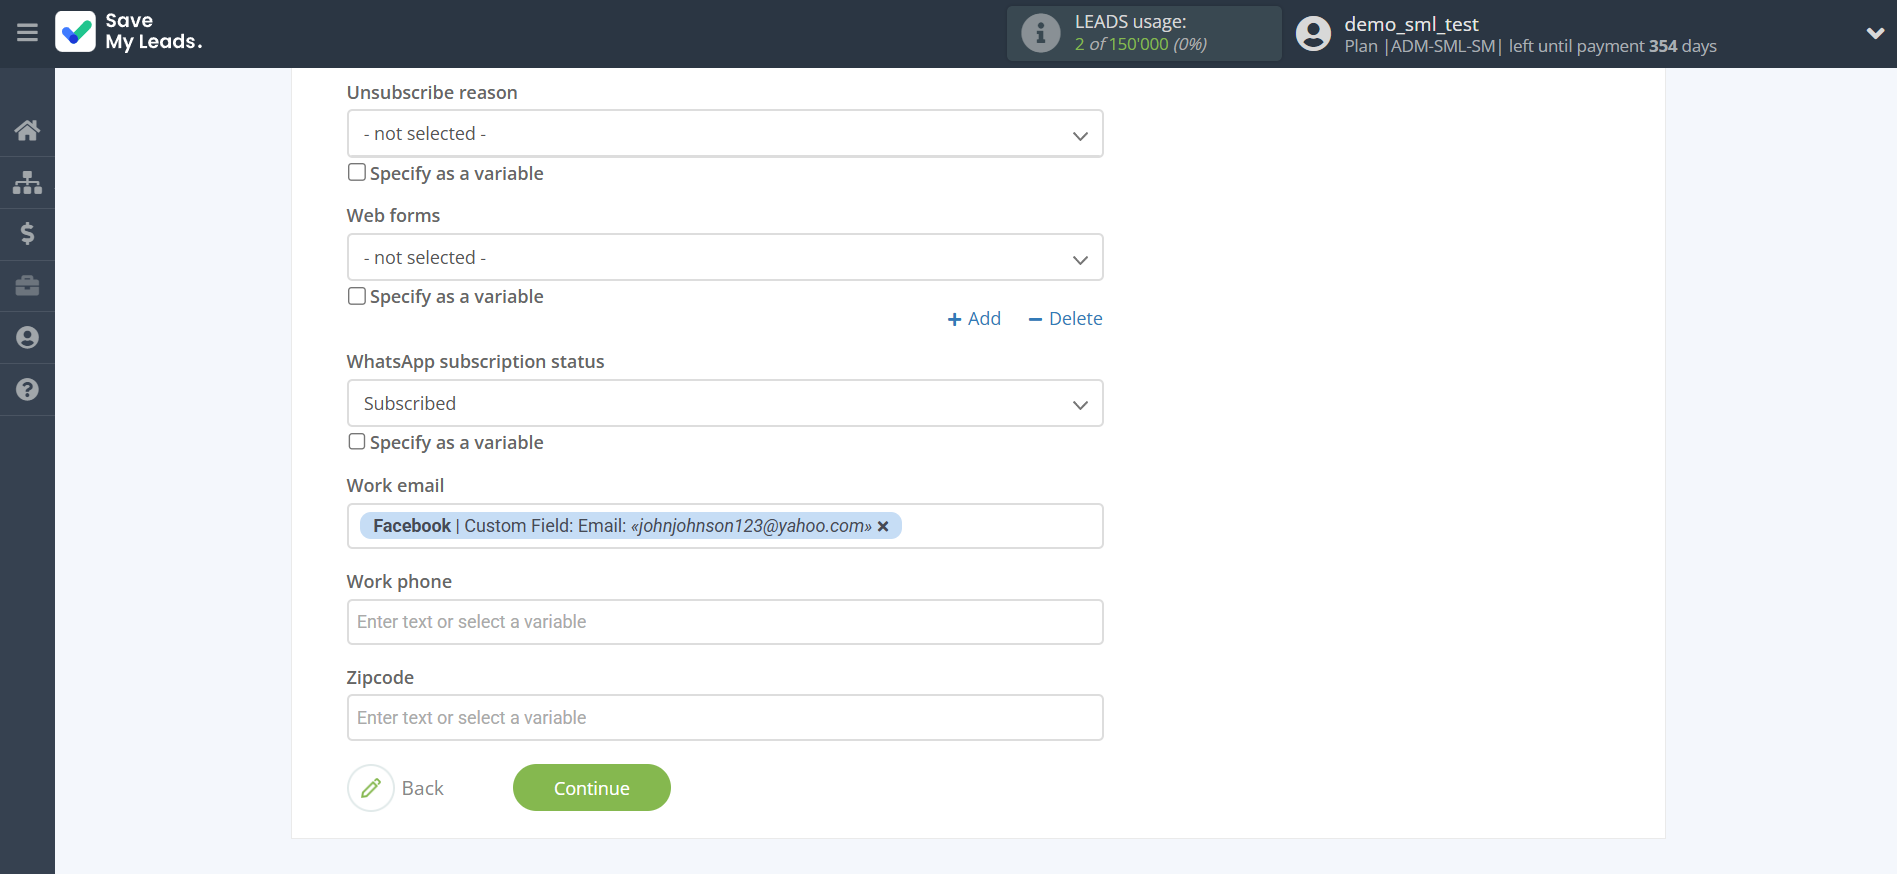Click into the Work phone field
This screenshot has height=874, width=1897.
click(724, 622)
